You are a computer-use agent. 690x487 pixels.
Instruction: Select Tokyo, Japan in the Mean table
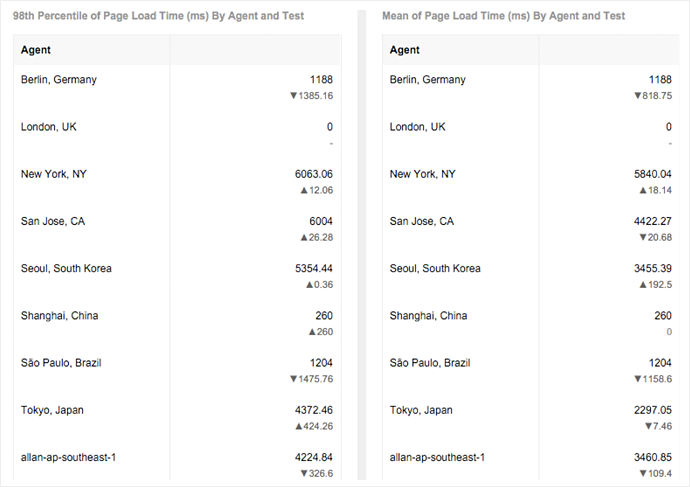(421, 410)
